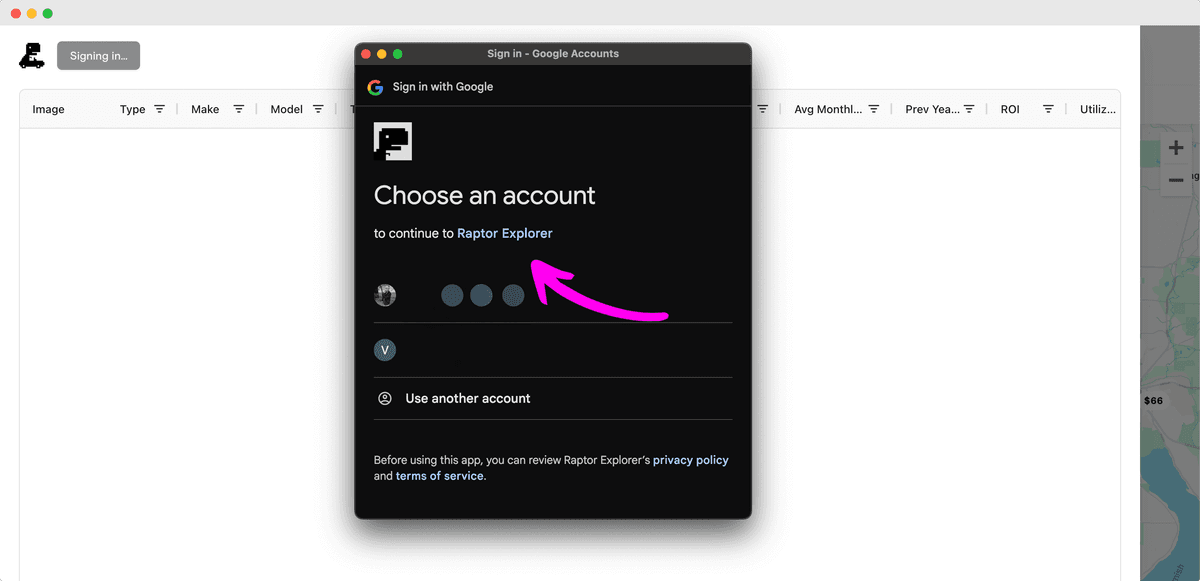
Task: Open the privacy policy link
Action: click(690, 460)
